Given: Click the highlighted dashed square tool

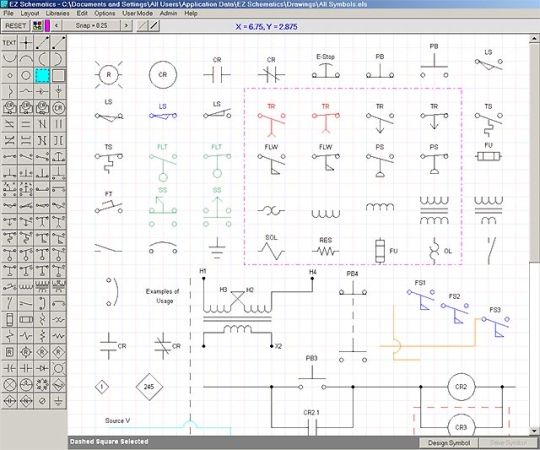Looking at the screenshot, I should point(42,75).
